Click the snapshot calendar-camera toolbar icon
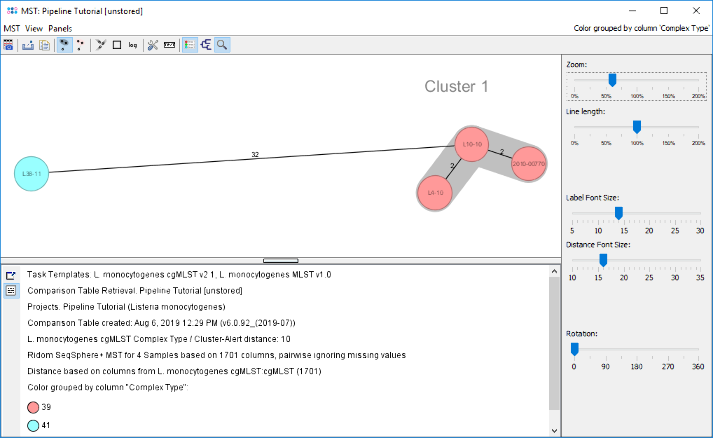This screenshot has width=713, height=438. click(9, 45)
